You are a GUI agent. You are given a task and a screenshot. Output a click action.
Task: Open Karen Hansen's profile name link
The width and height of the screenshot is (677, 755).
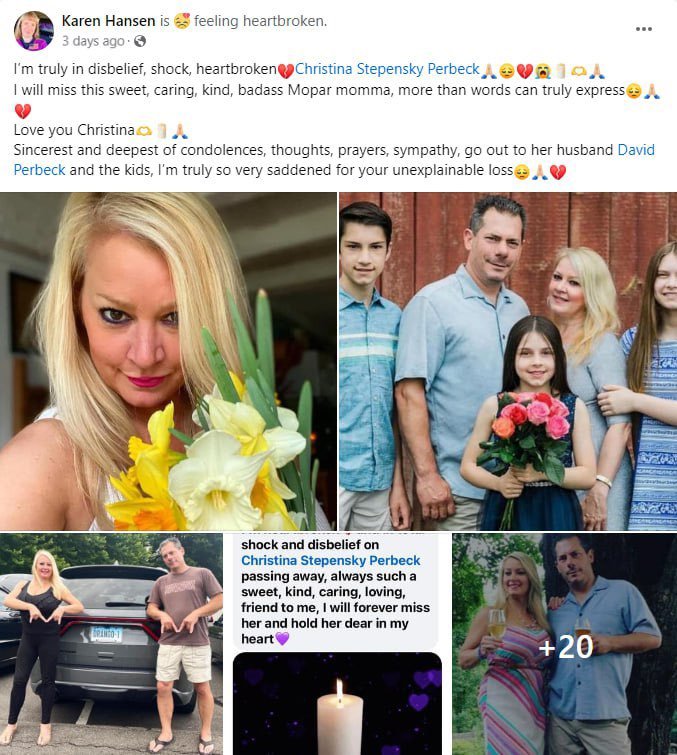108,21
